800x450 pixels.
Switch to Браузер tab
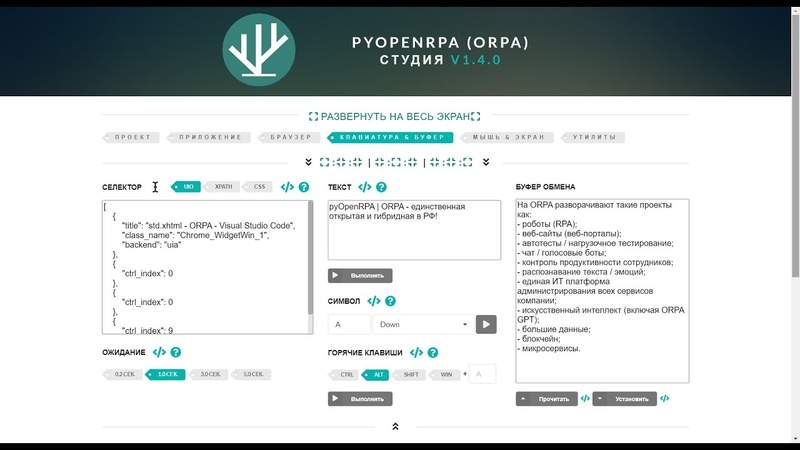pos(289,137)
